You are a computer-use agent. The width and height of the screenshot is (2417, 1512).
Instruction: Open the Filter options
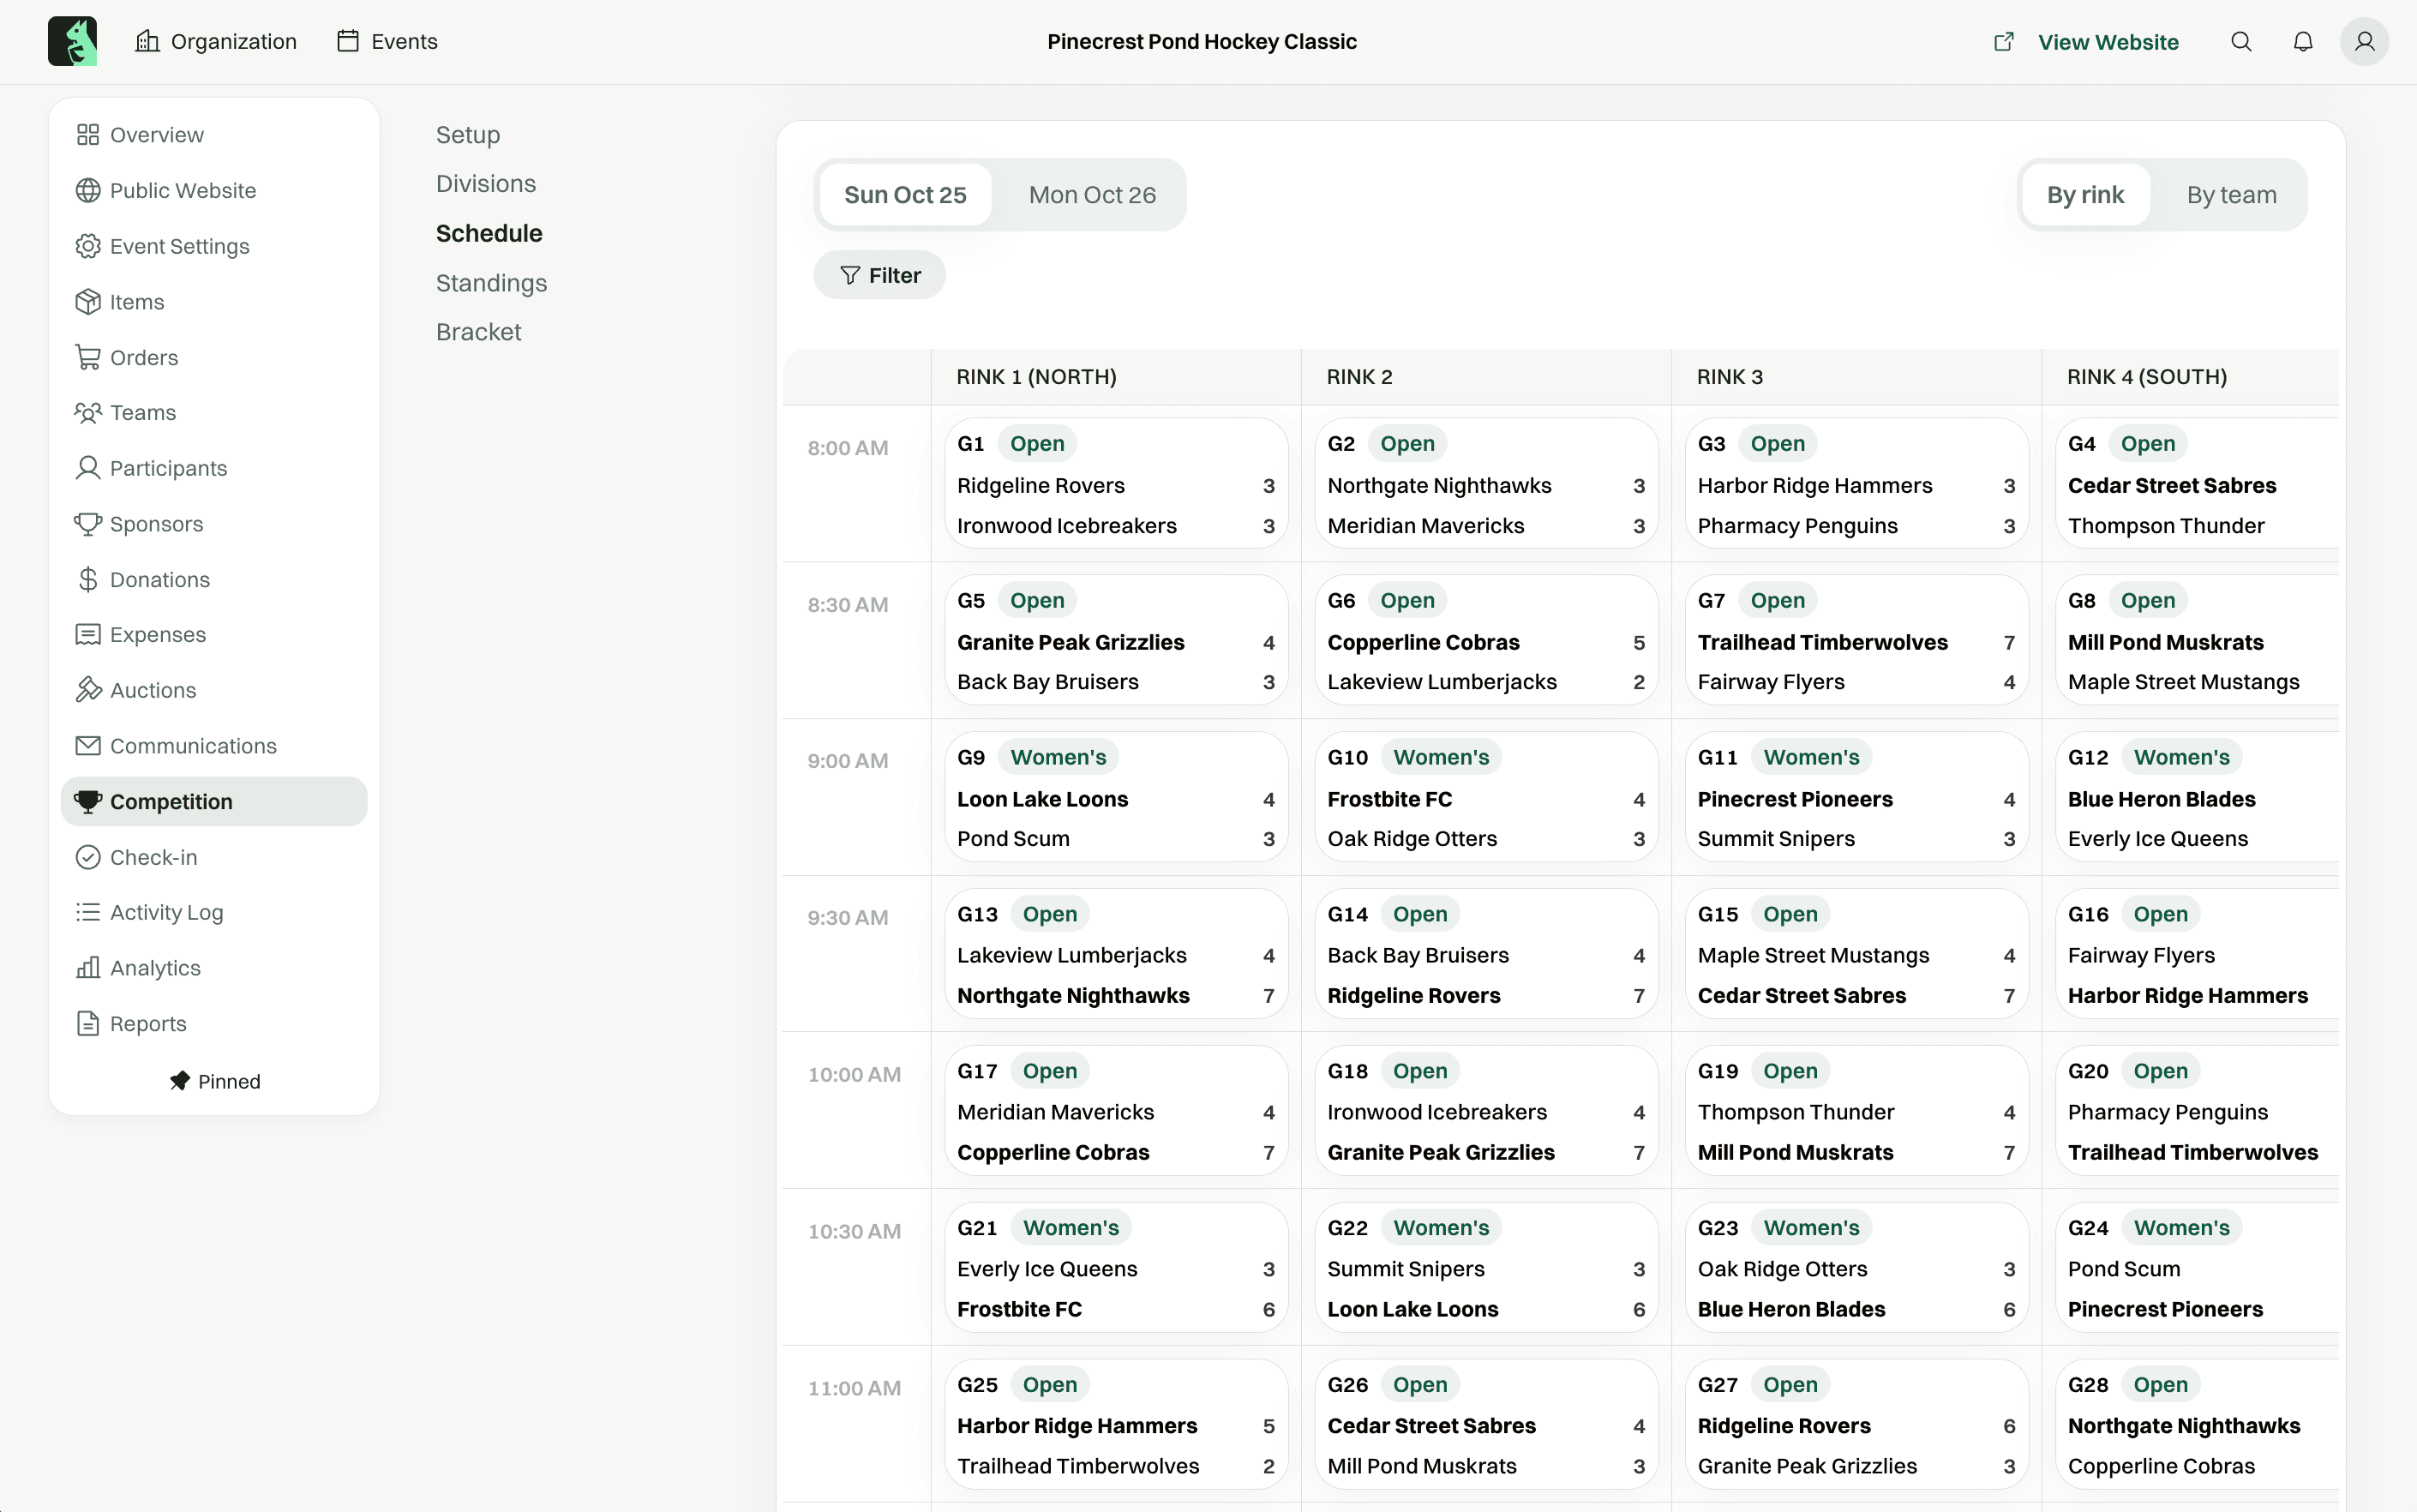(x=879, y=275)
